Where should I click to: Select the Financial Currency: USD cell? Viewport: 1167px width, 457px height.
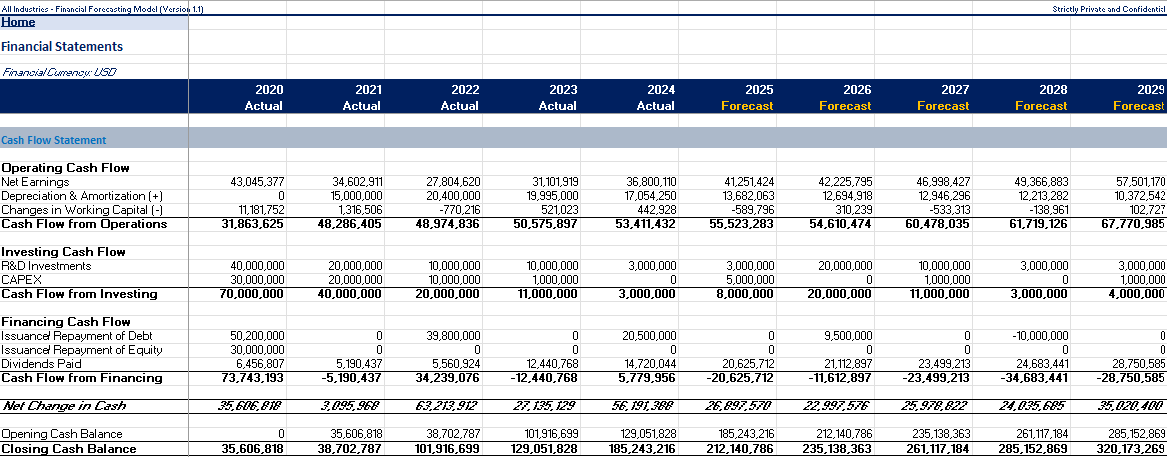[x=59, y=72]
